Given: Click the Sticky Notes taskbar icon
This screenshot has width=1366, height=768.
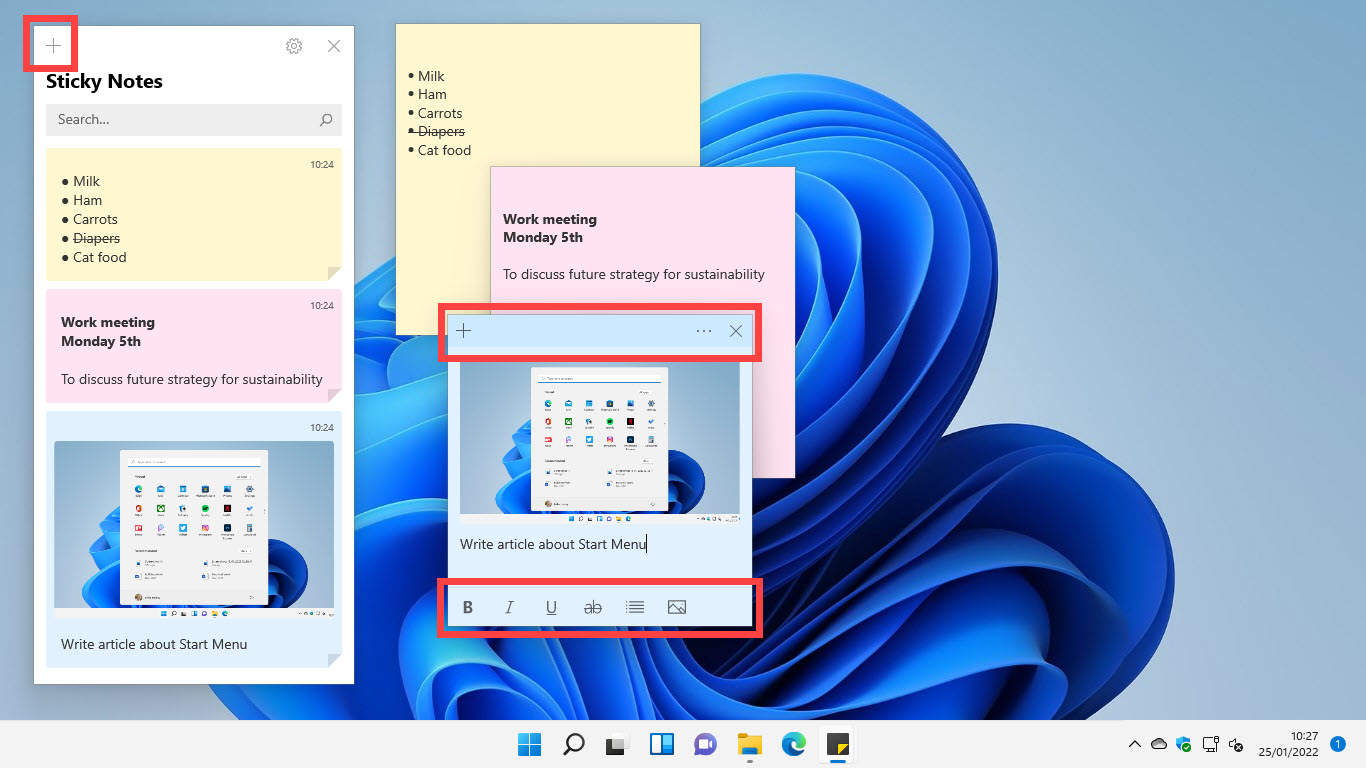Looking at the screenshot, I should point(836,744).
